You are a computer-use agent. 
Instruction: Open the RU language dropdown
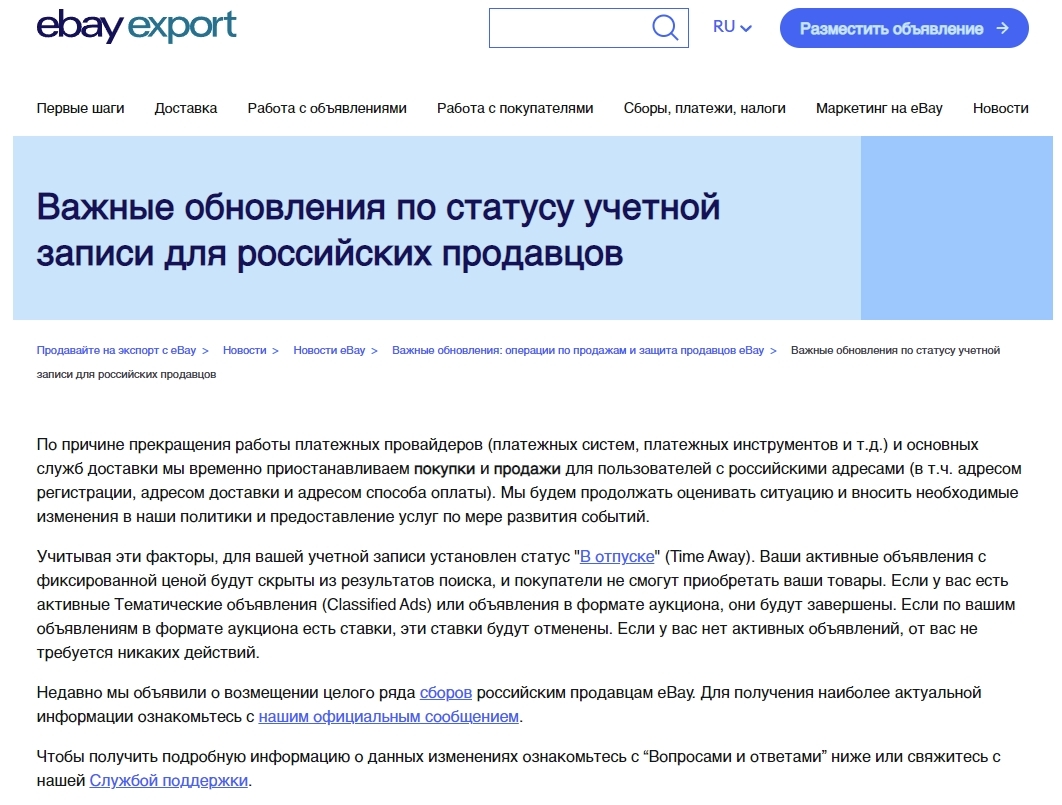point(732,27)
